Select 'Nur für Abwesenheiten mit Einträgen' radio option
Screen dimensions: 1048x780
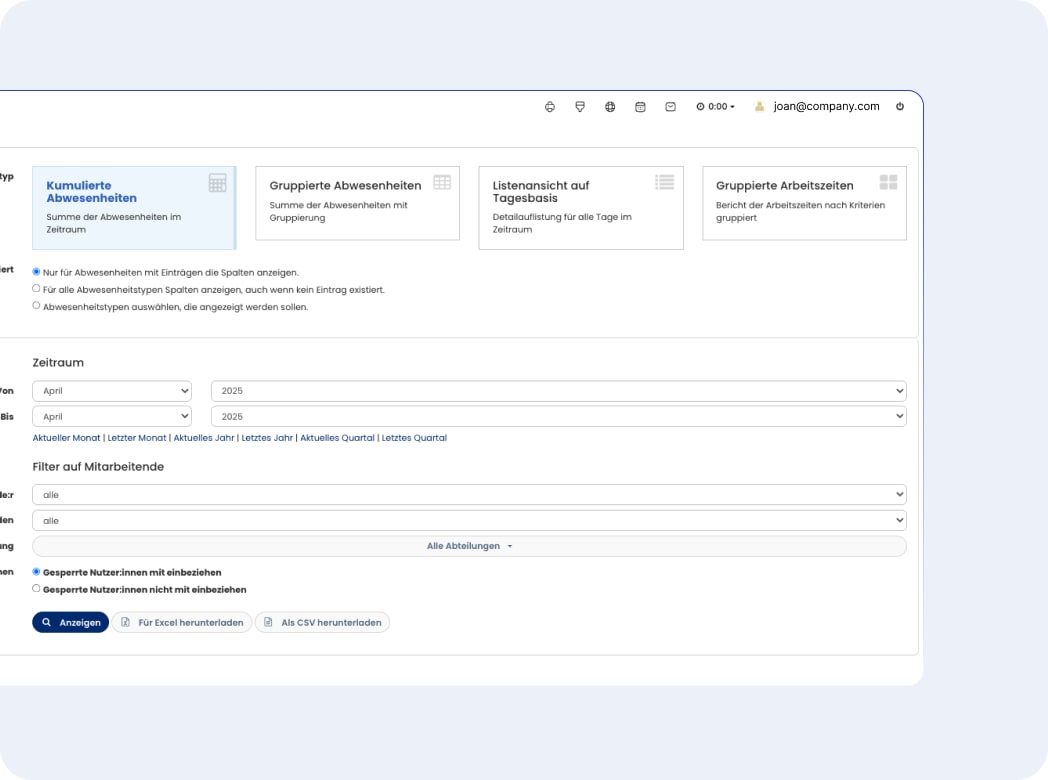coord(37,271)
